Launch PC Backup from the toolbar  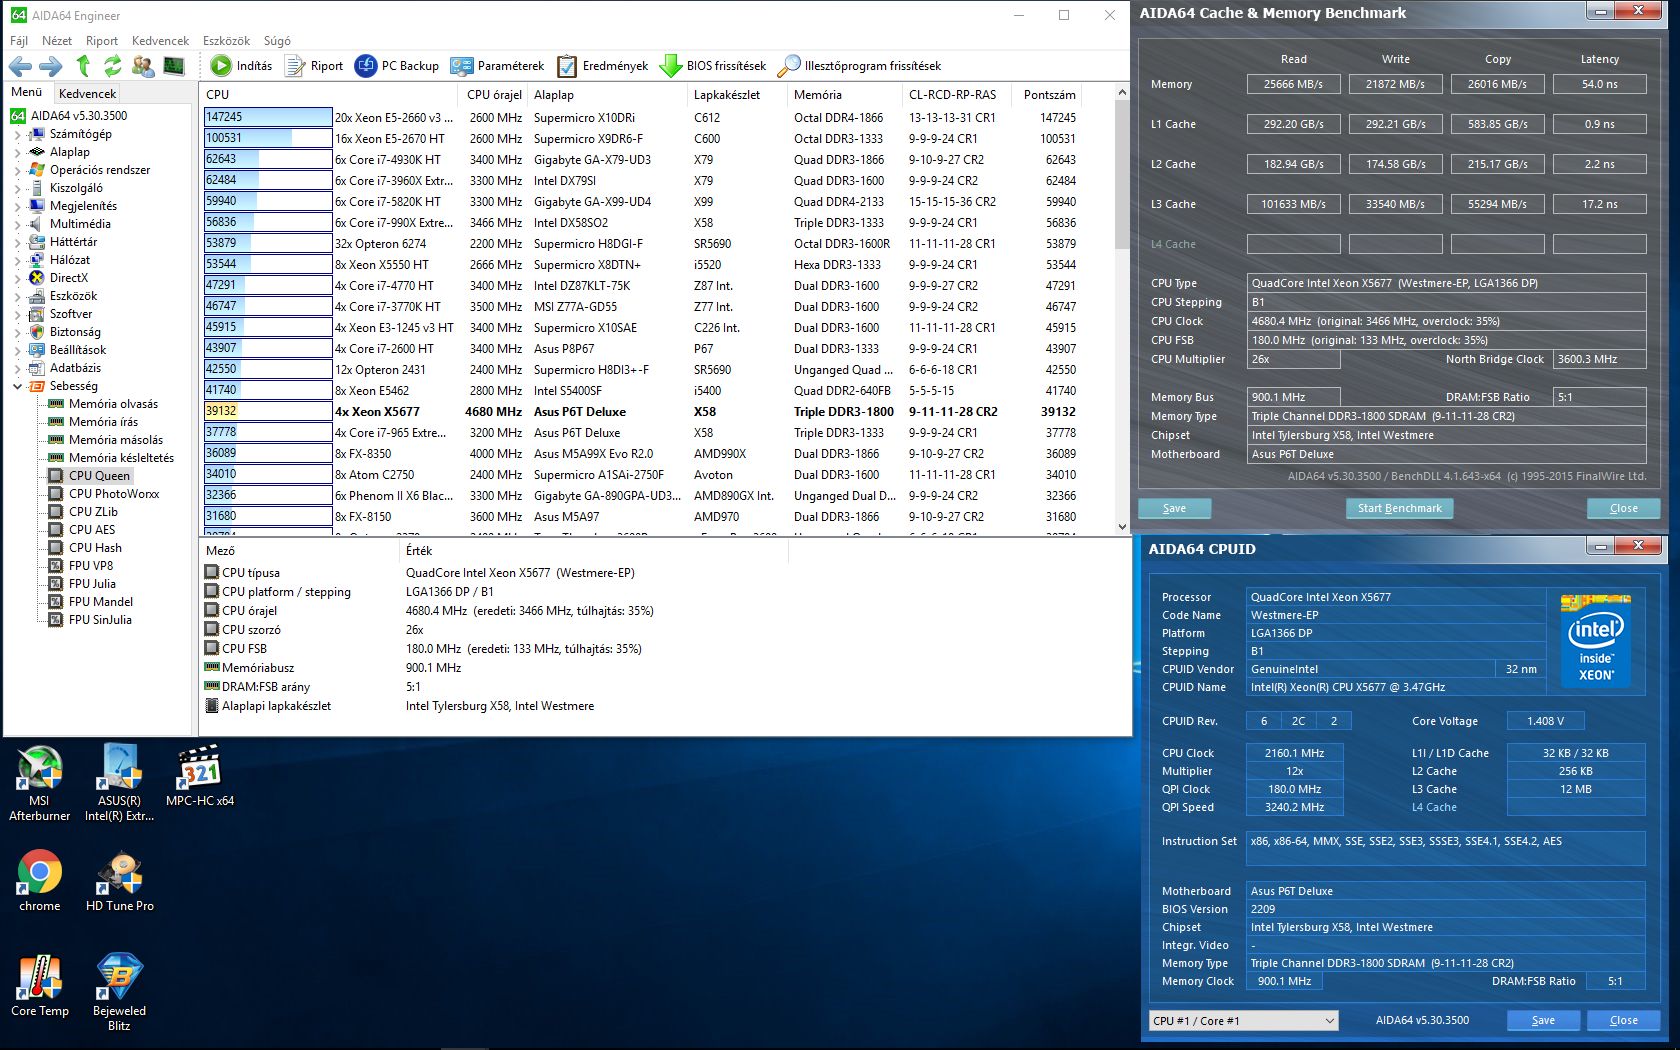[x=397, y=66]
